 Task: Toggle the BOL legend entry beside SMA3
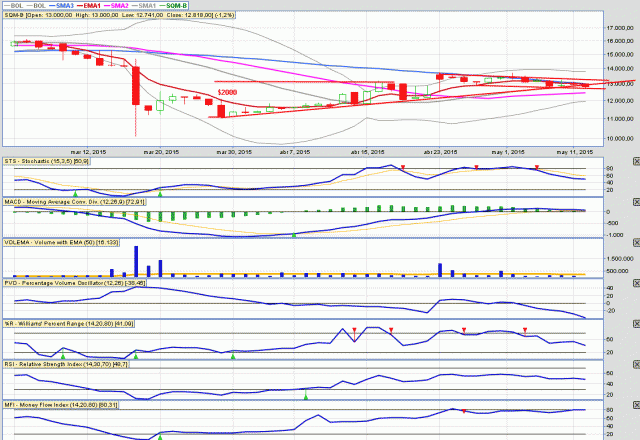(x=36, y=6)
